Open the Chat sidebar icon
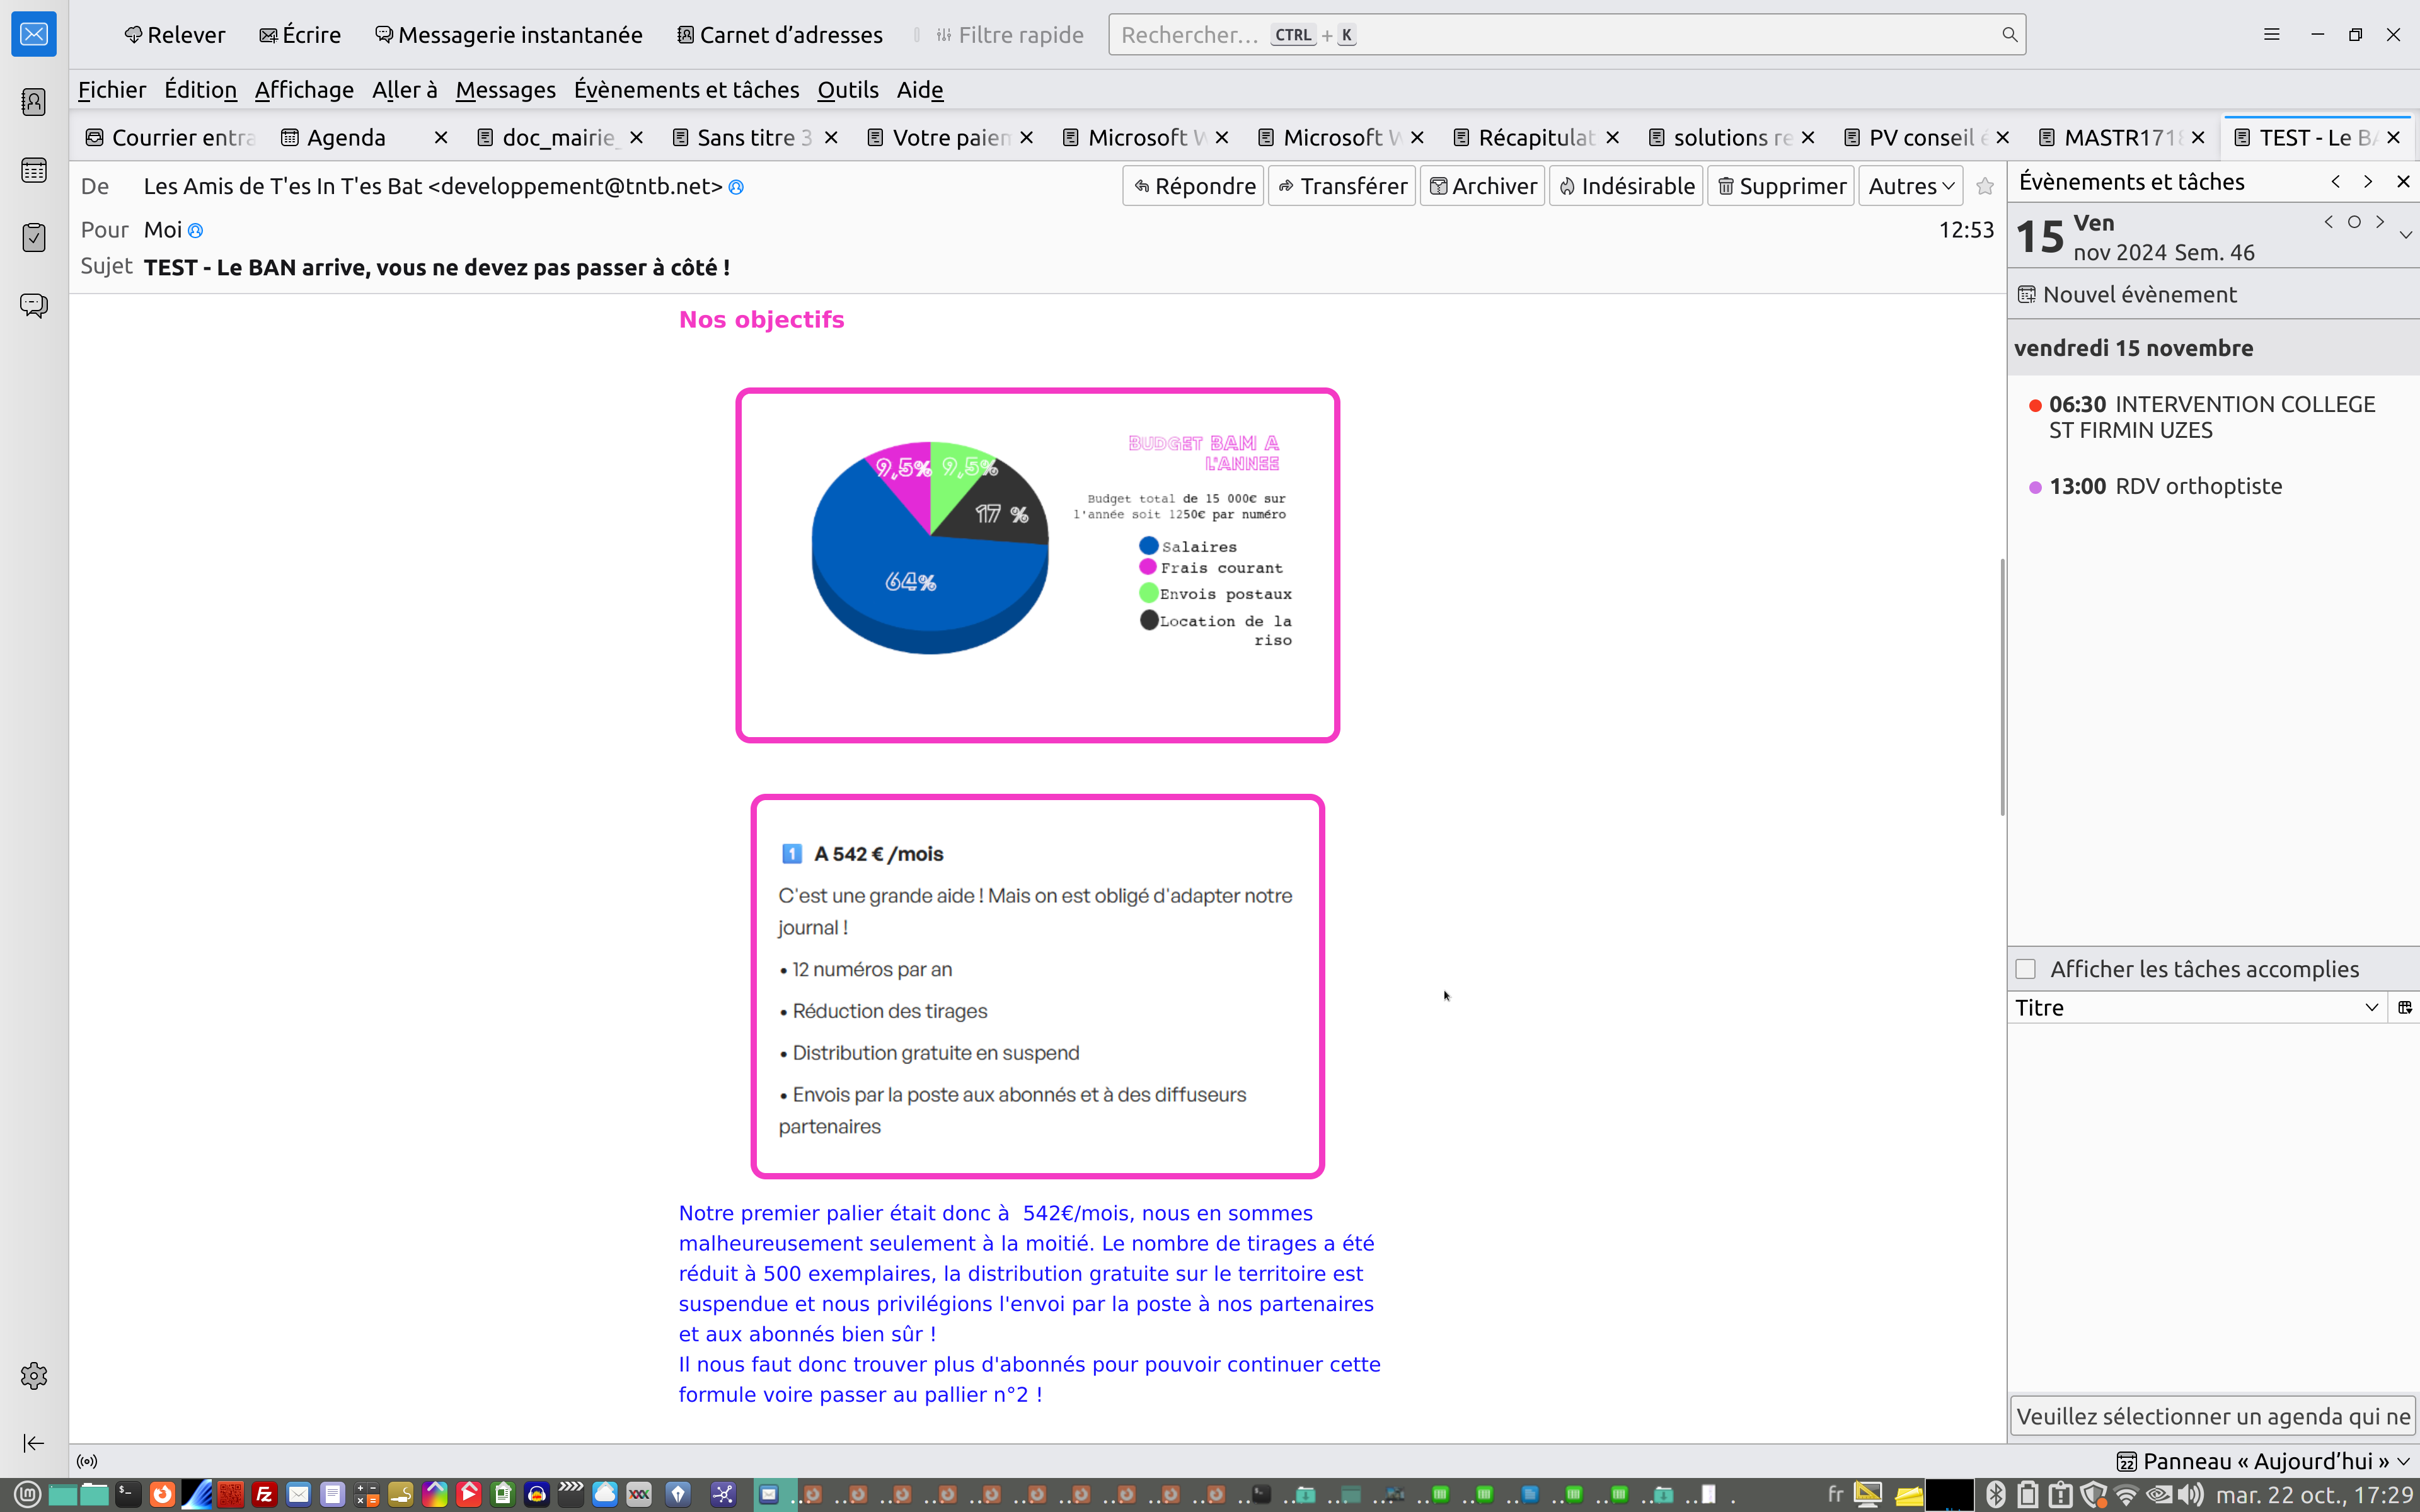2420x1512 pixels. 34,305
